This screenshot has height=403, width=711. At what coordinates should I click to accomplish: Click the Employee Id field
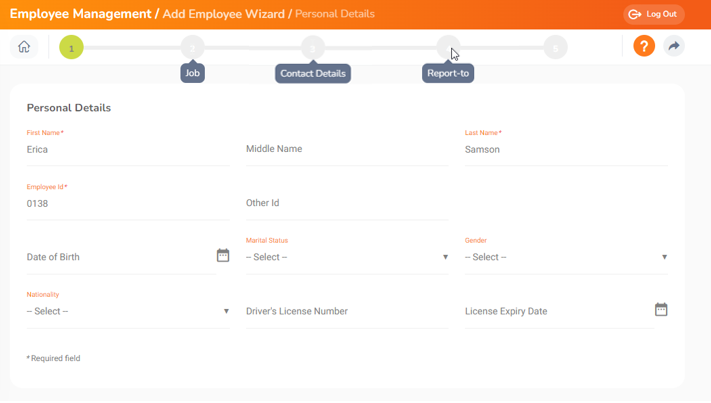127,204
